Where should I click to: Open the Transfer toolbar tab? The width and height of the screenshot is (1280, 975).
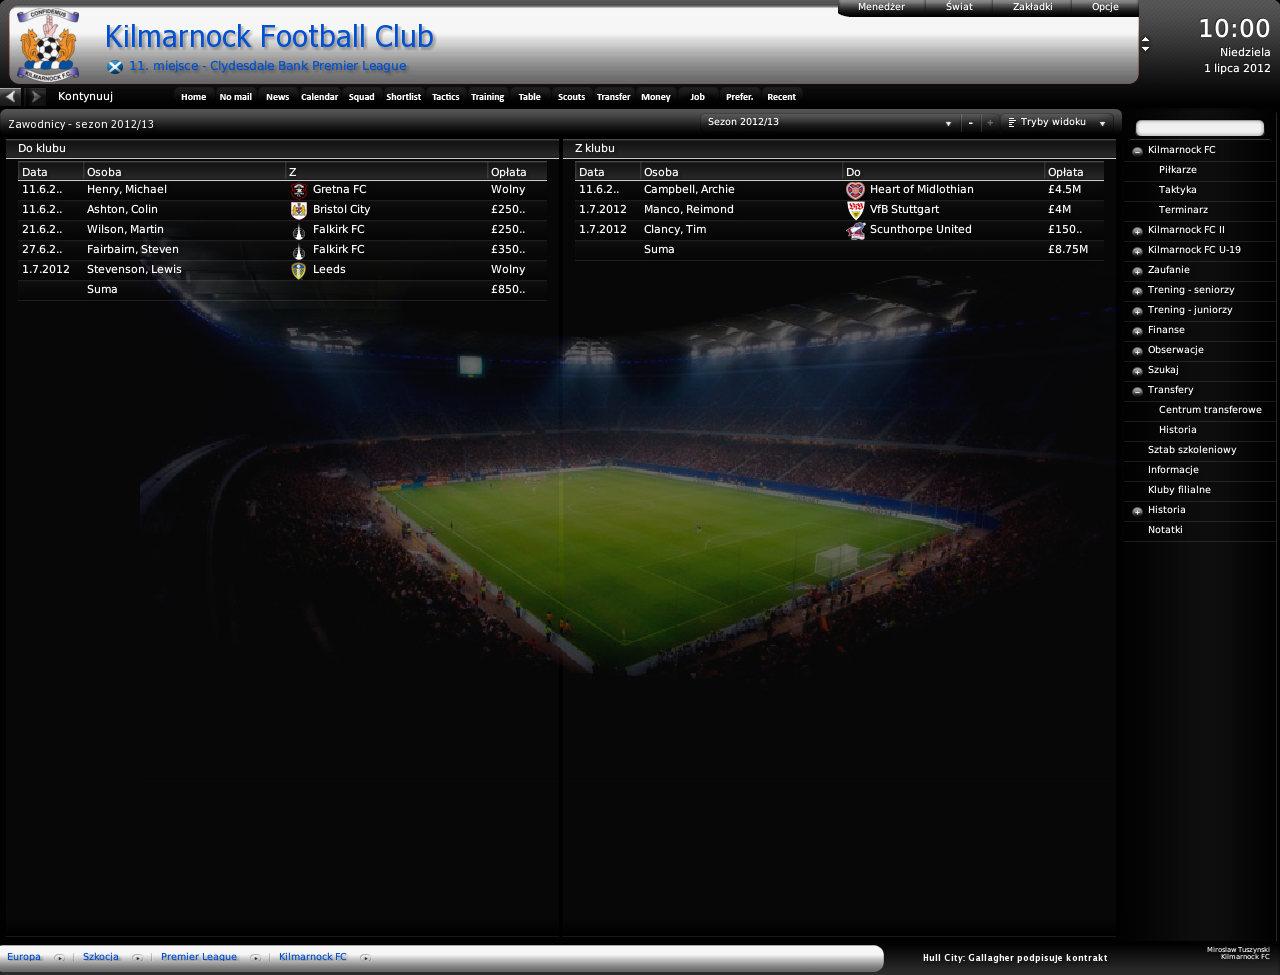[x=613, y=97]
